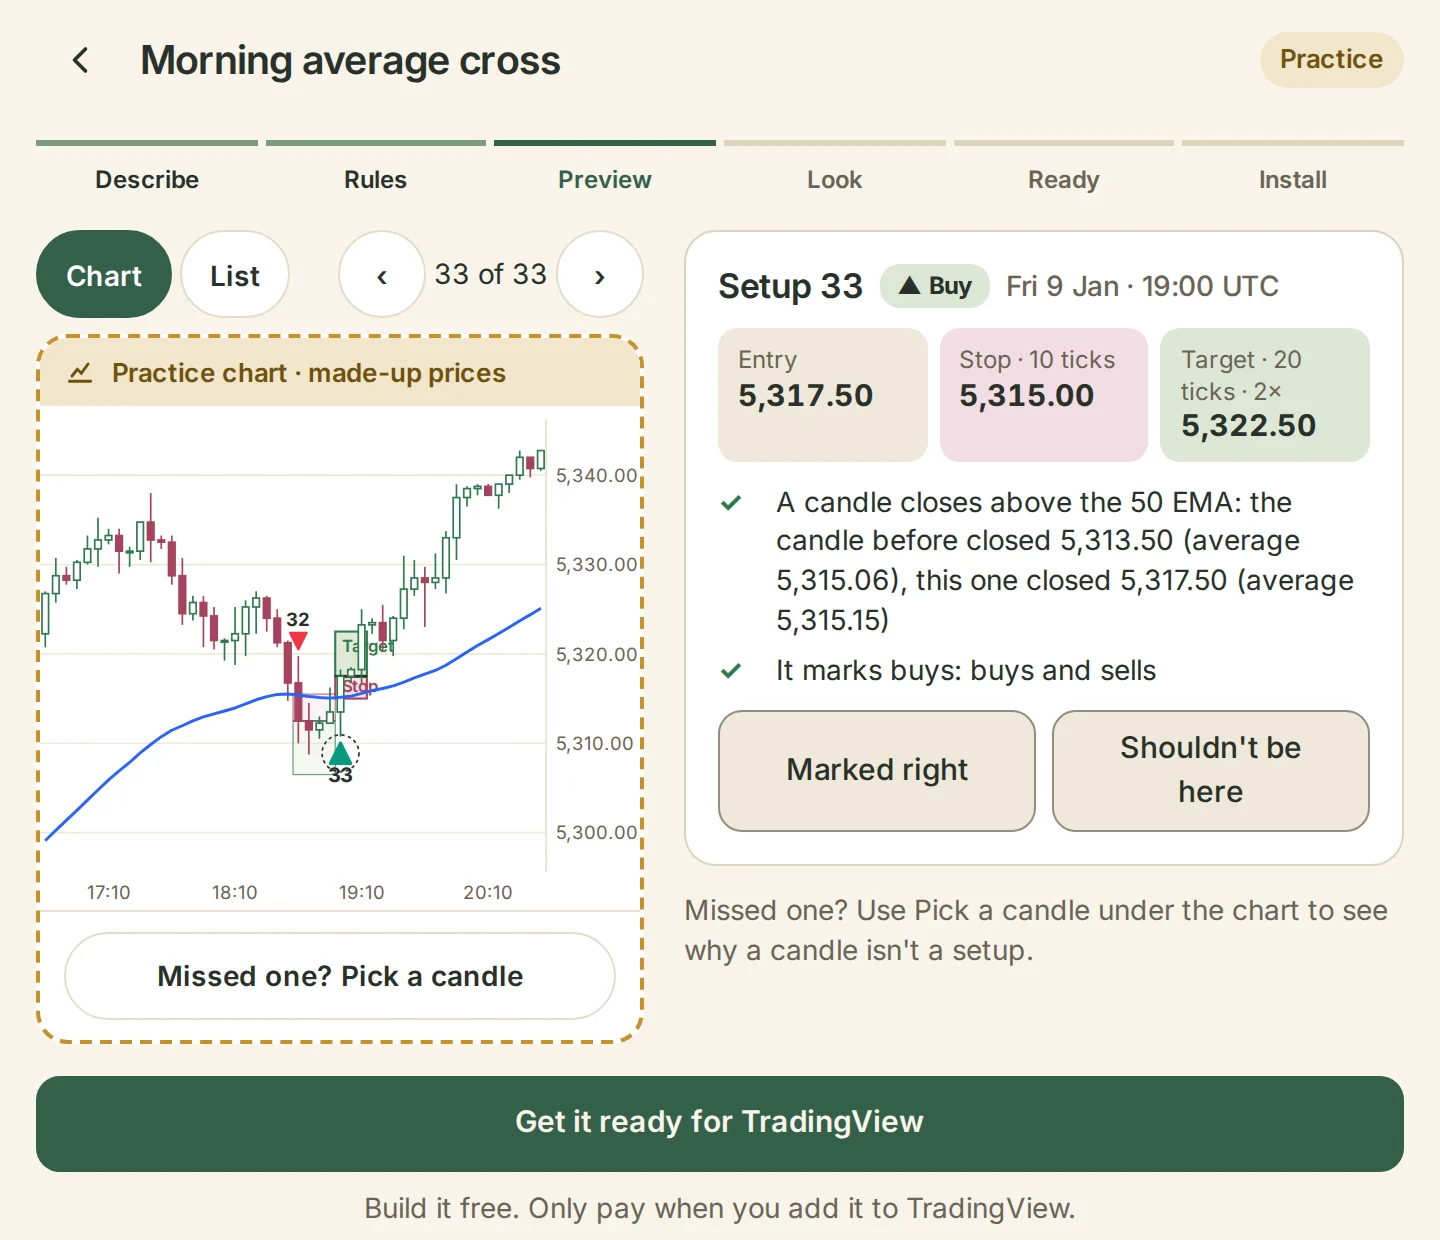Select the Preview step tab
The height and width of the screenshot is (1240, 1440).
[x=605, y=180]
